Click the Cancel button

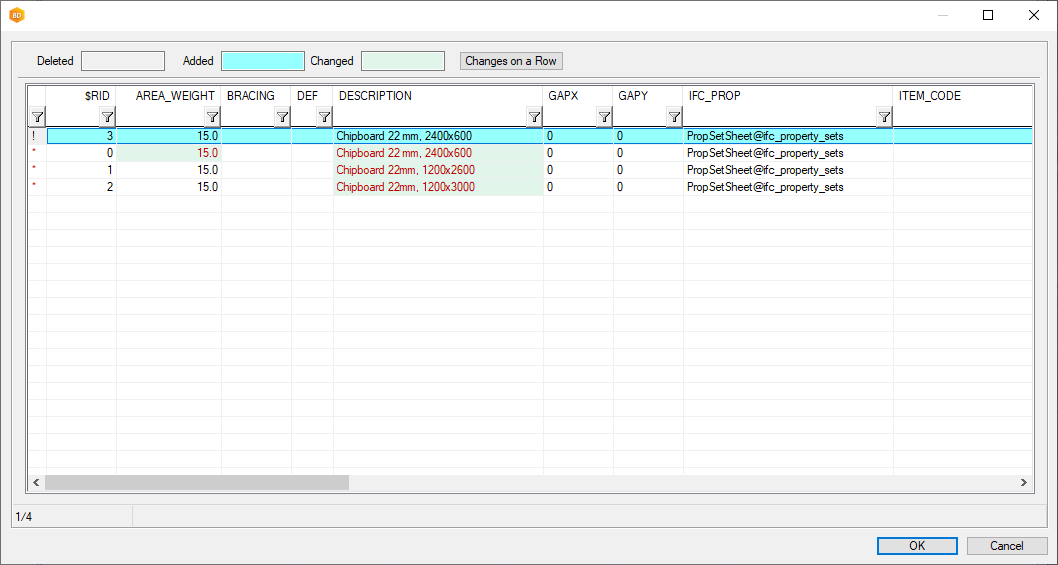tap(1006, 546)
